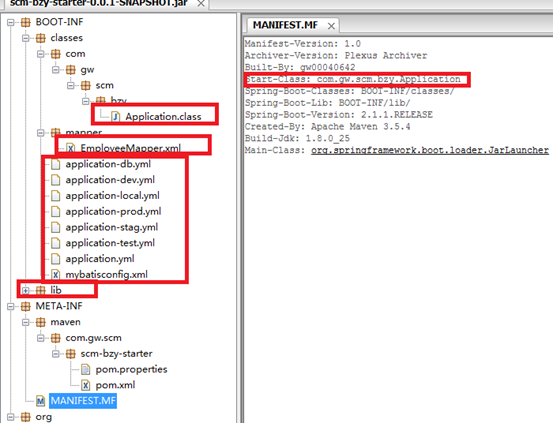Click the application-local.yml file icon

55,196
